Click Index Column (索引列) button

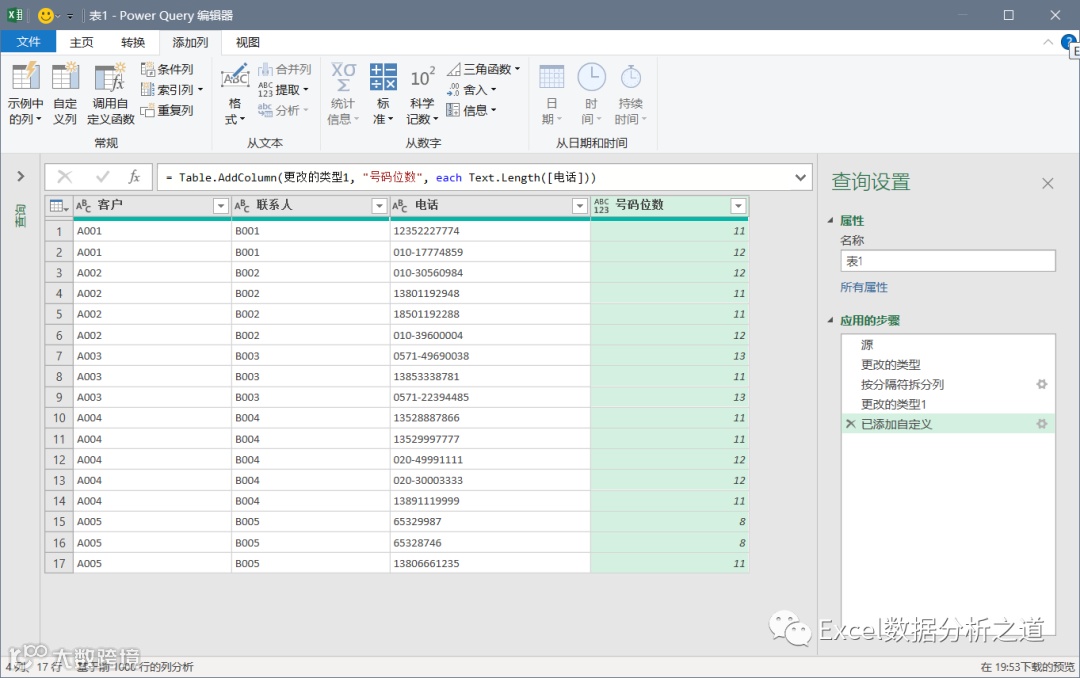(172, 90)
